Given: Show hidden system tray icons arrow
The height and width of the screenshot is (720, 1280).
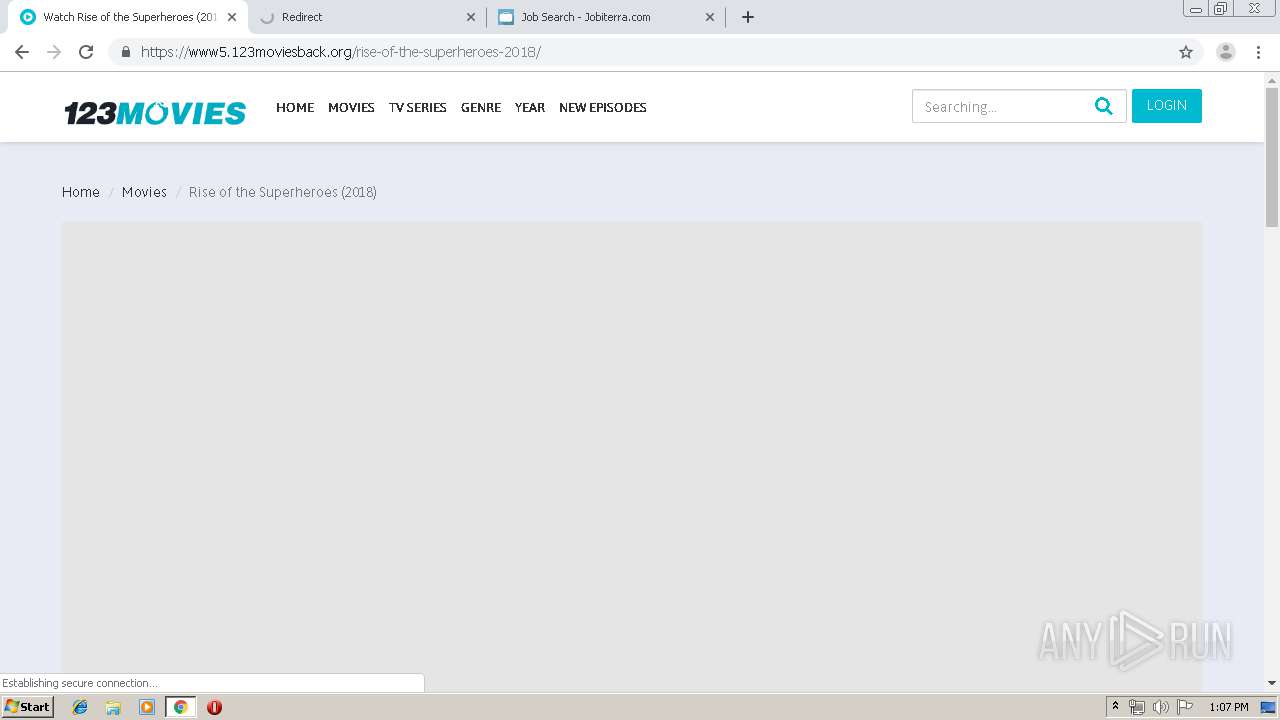Looking at the screenshot, I should pyautogui.click(x=1115, y=707).
